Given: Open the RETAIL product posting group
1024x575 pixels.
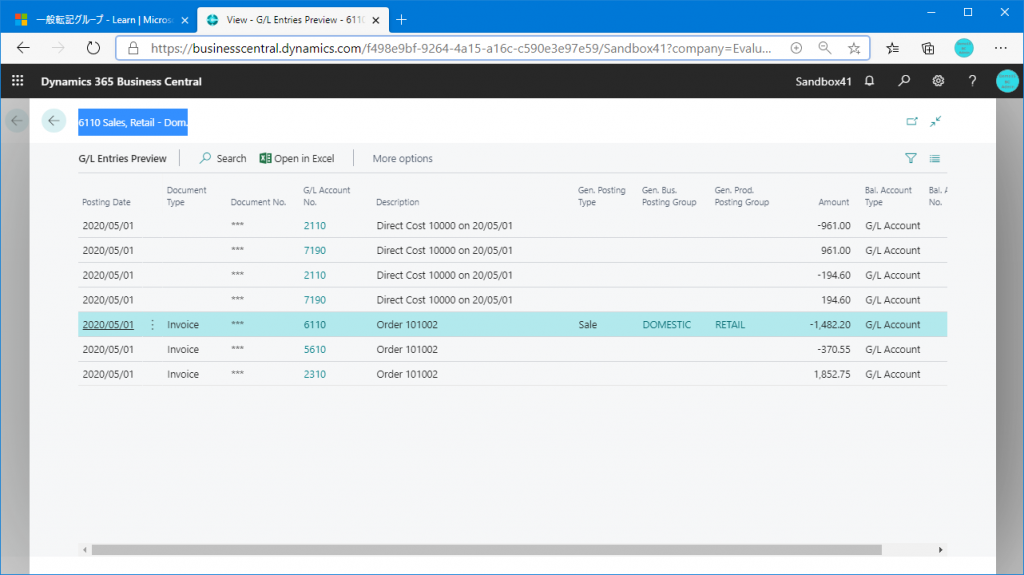Looking at the screenshot, I should (x=729, y=325).
